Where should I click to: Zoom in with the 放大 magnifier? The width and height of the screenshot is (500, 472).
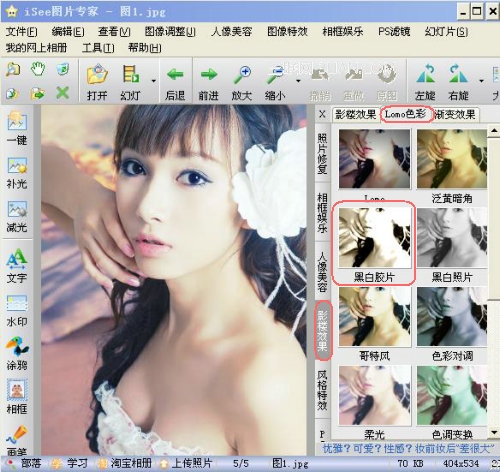[242, 75]
